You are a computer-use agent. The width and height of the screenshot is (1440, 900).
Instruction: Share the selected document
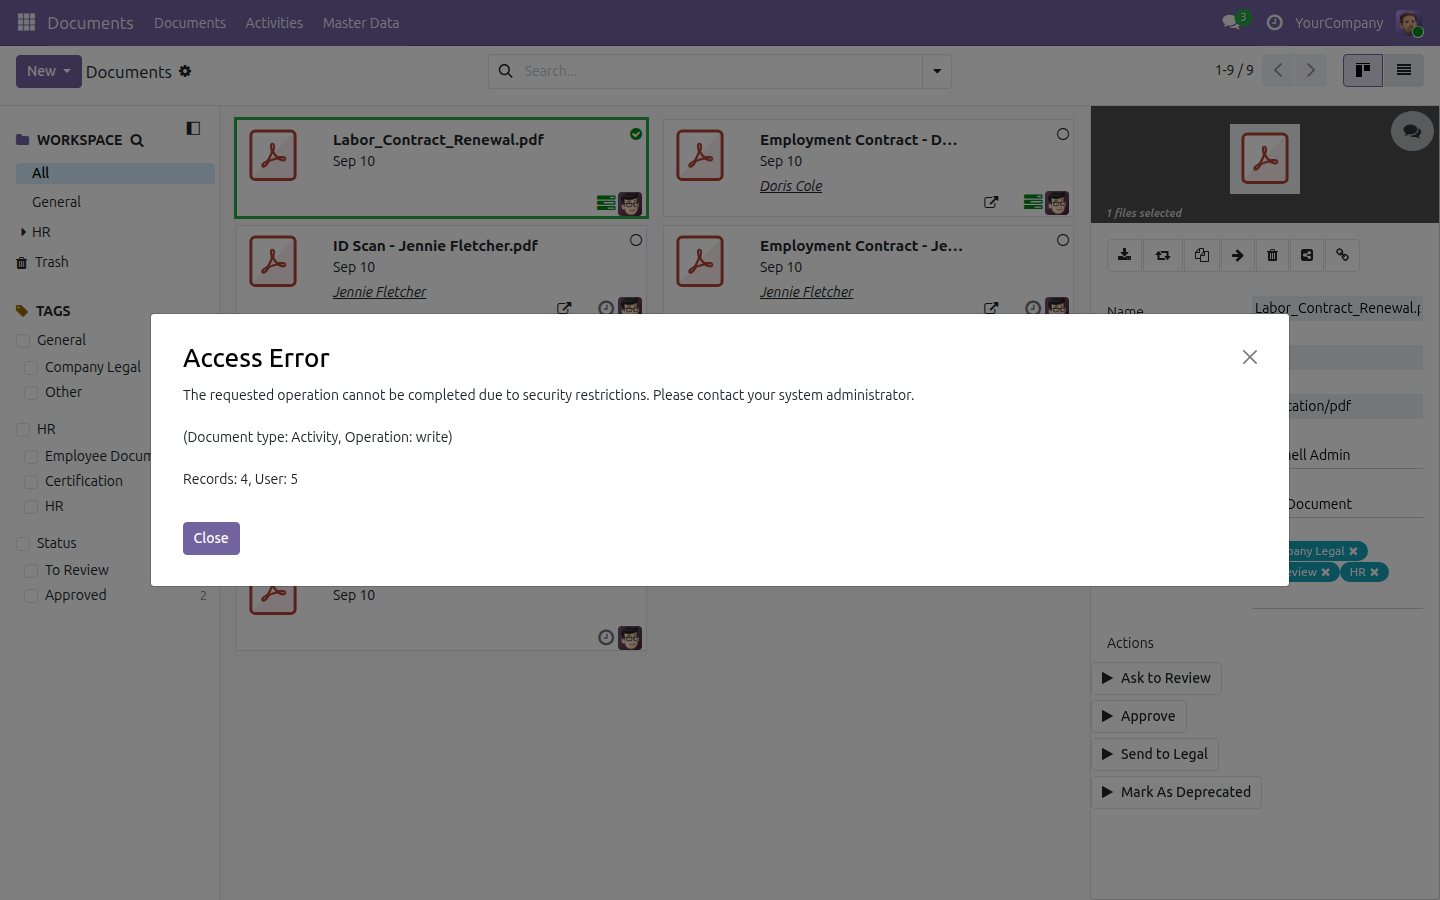click(x=1307, y=255)
